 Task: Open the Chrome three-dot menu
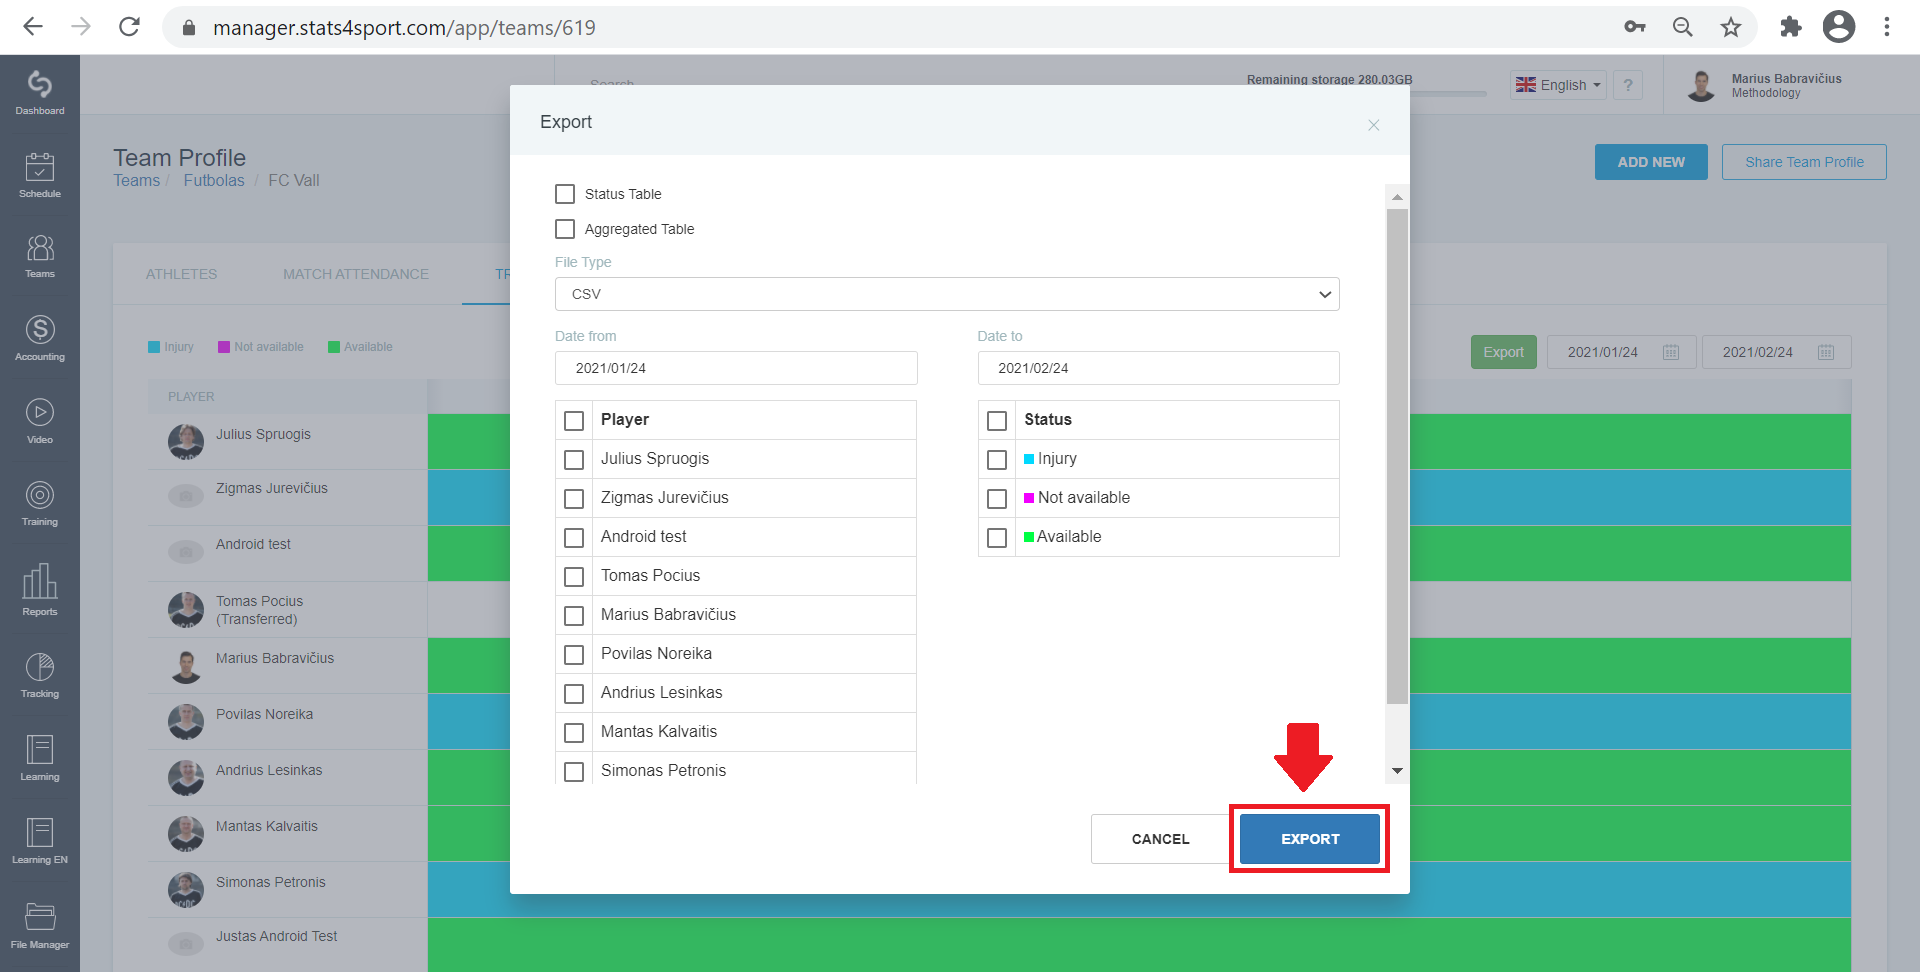[1887, 27]
